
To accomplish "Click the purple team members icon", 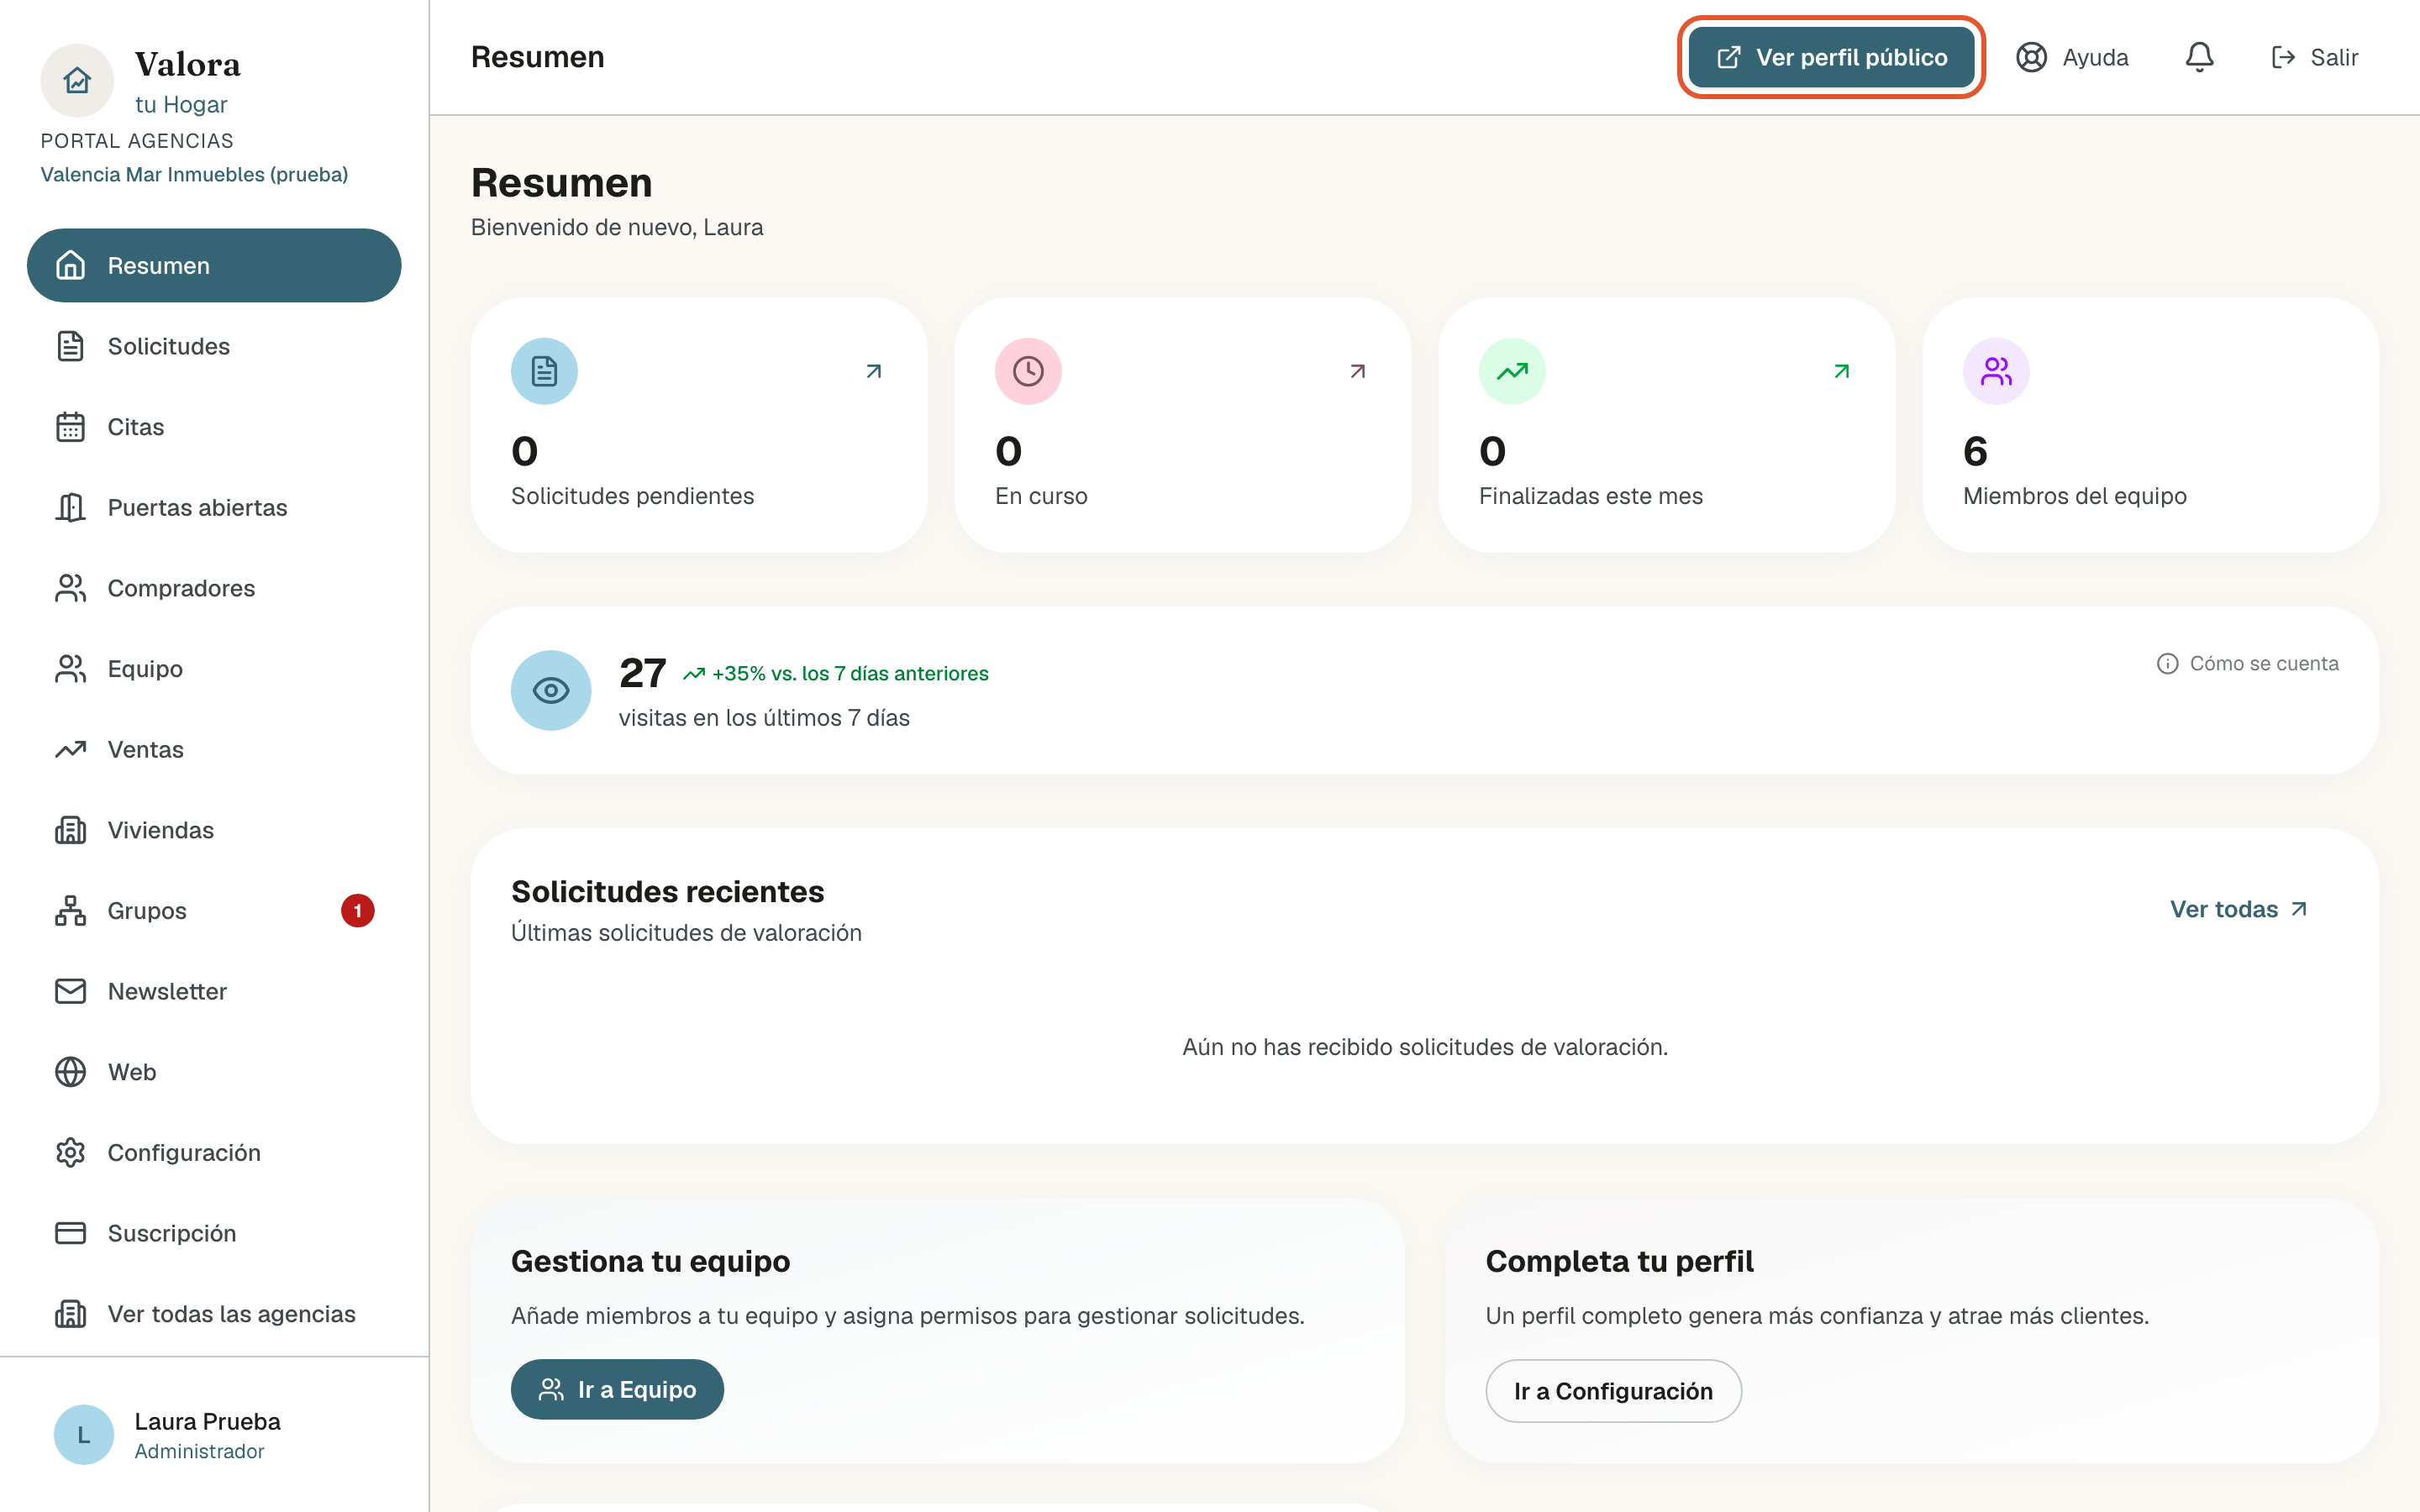I will [1996, 371].
